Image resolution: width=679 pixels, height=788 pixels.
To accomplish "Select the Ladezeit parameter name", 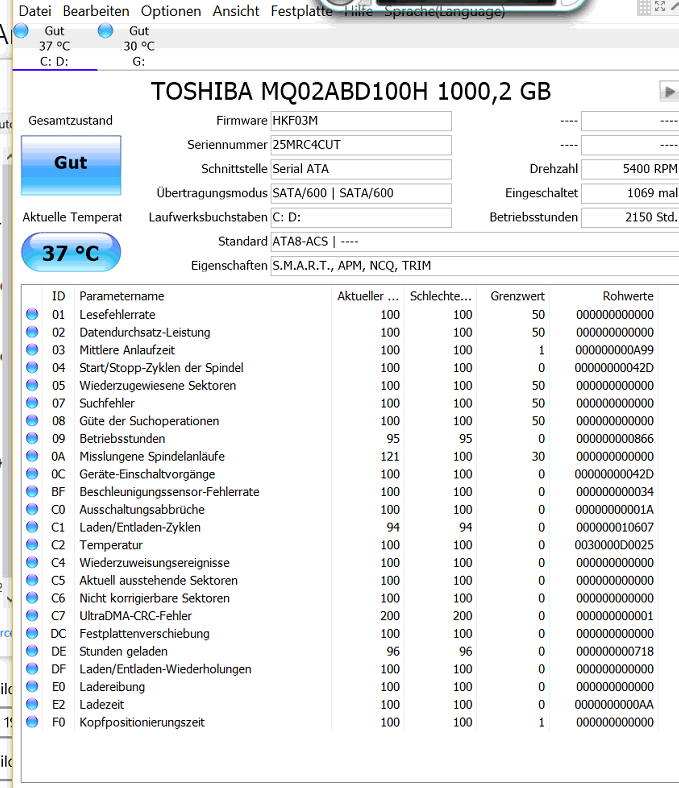I will pos(102,705).
